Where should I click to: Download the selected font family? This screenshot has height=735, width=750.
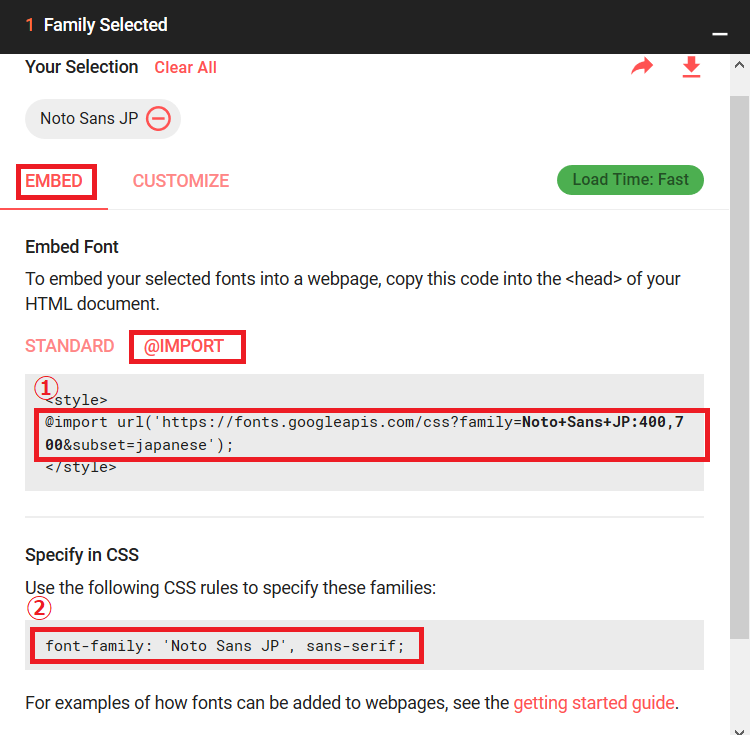(691, 67)
